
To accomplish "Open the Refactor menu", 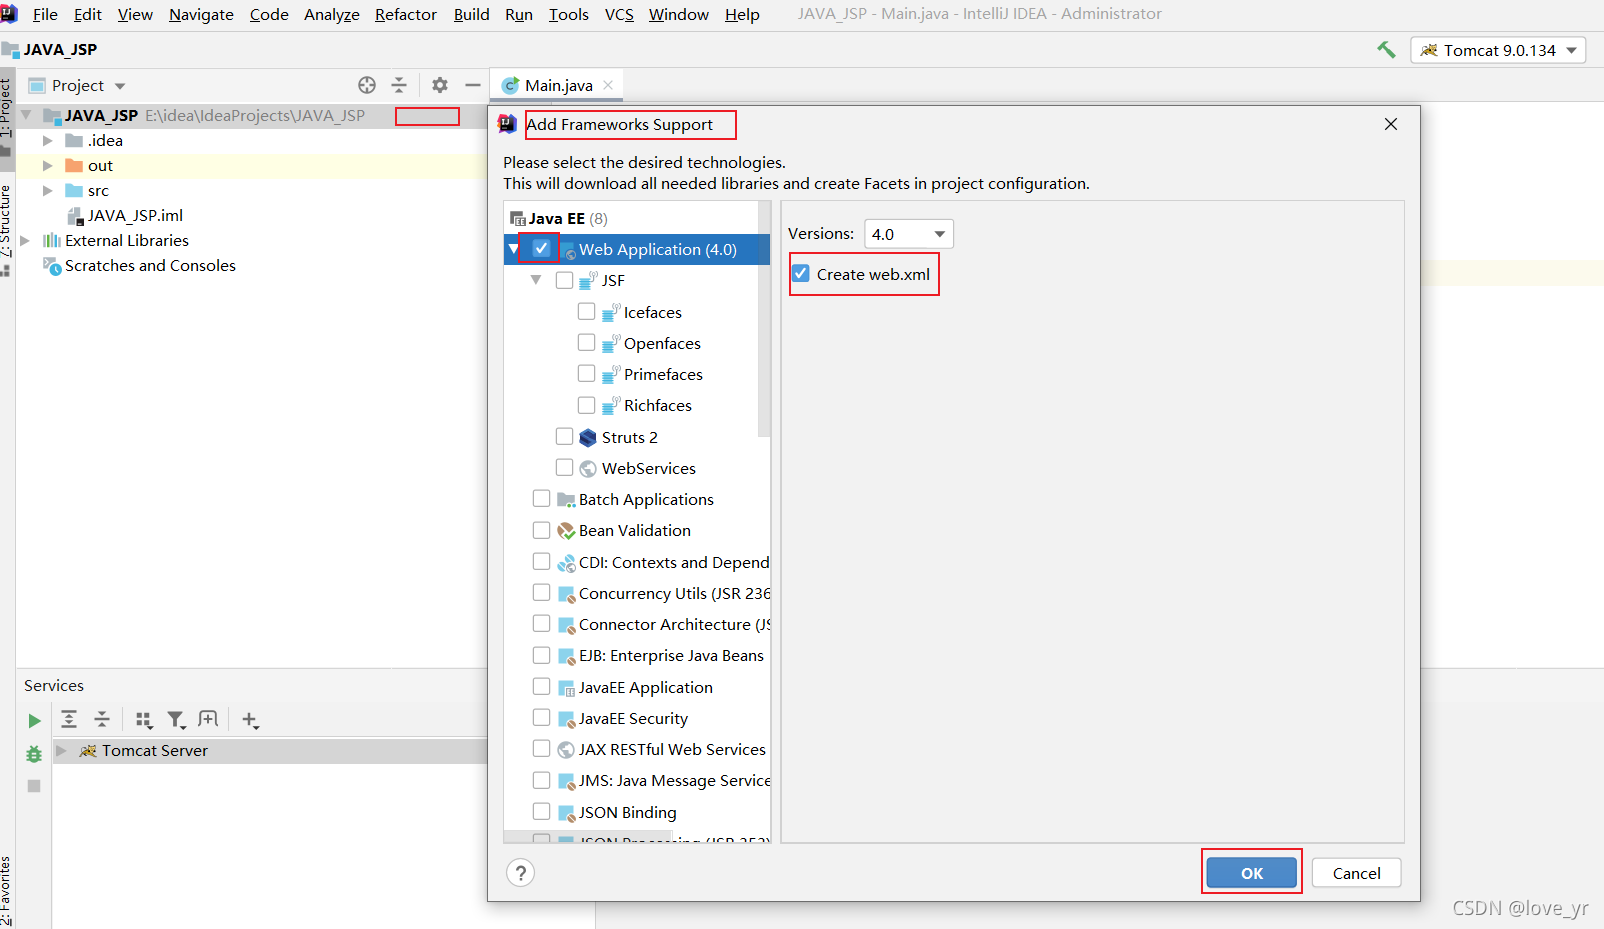I will pos(405,14).
